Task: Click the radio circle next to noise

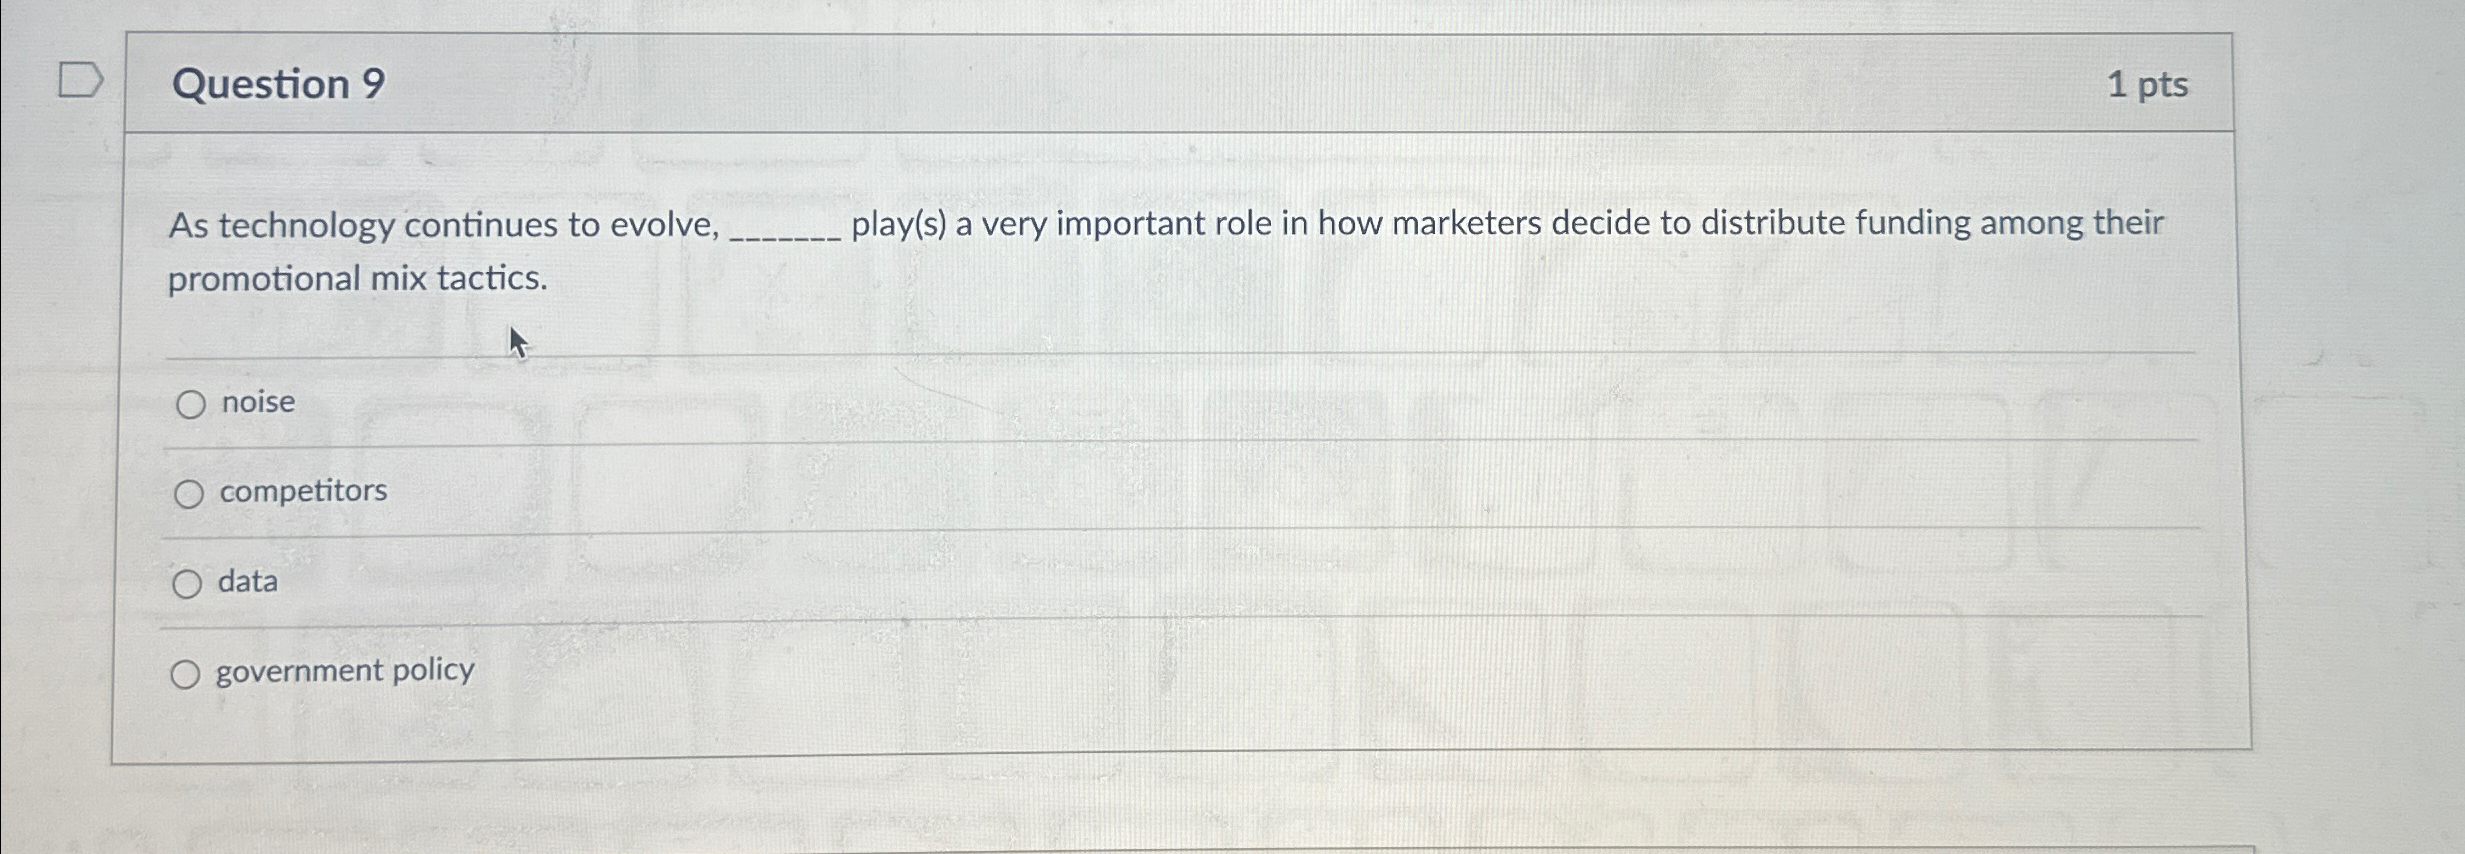Action: [x=190, y=405]
